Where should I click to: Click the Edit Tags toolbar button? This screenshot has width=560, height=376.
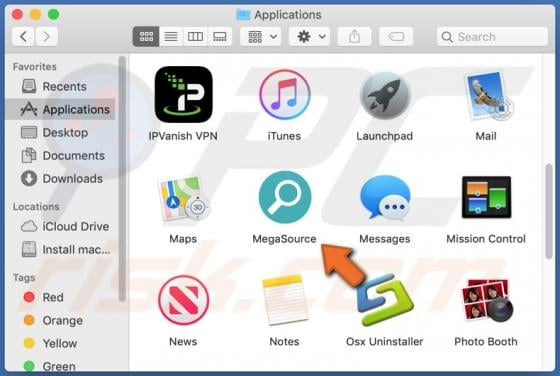tap(396, 36)
